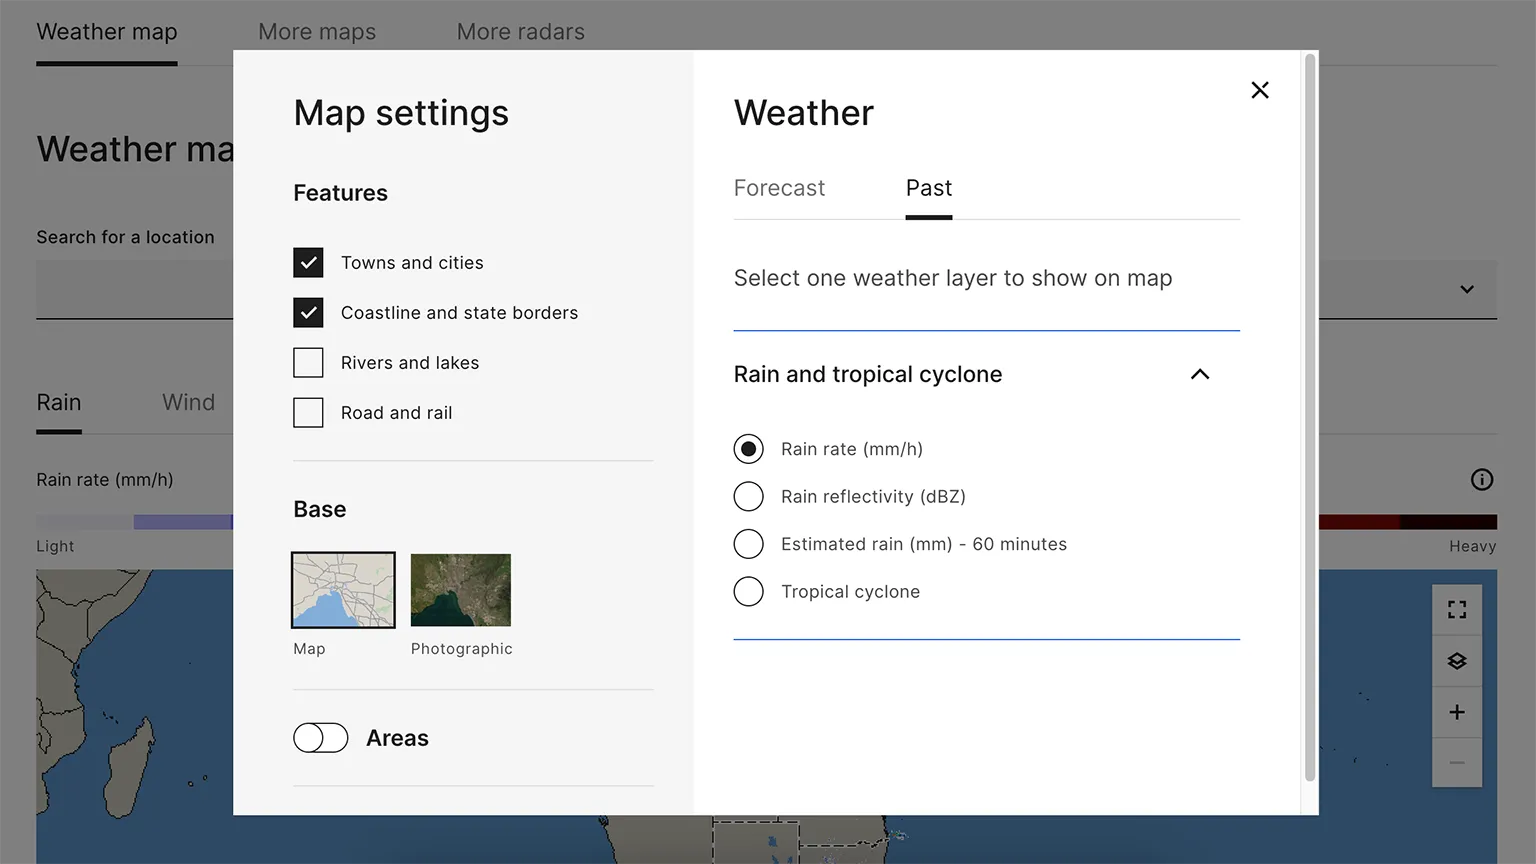Select the Photographic base map thumbnail
This screenshot has height=864, width=1536.
pos(461,590)
